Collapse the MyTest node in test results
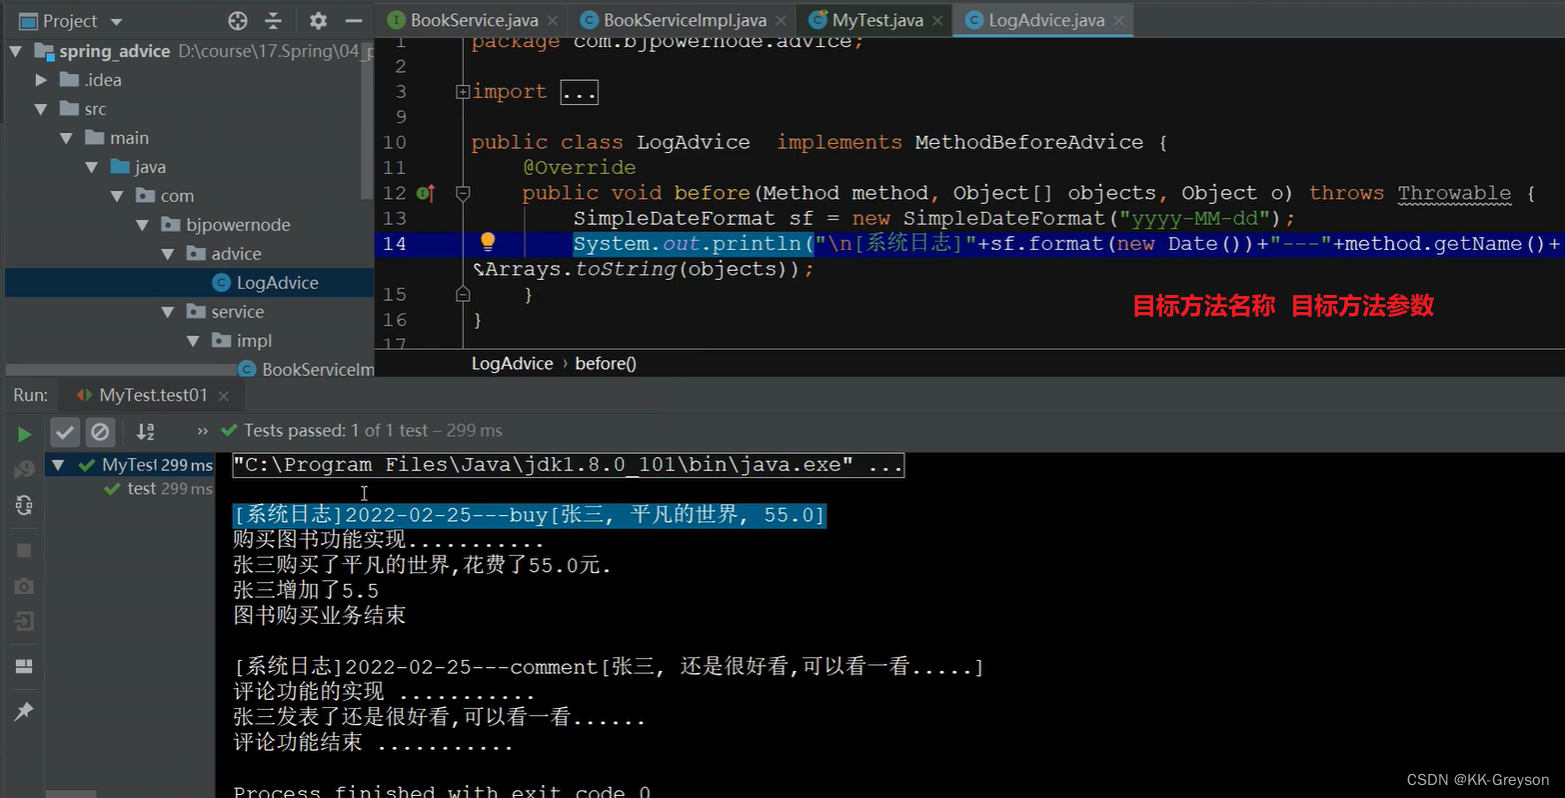1565x798 pixels. [x=58, y=465]
